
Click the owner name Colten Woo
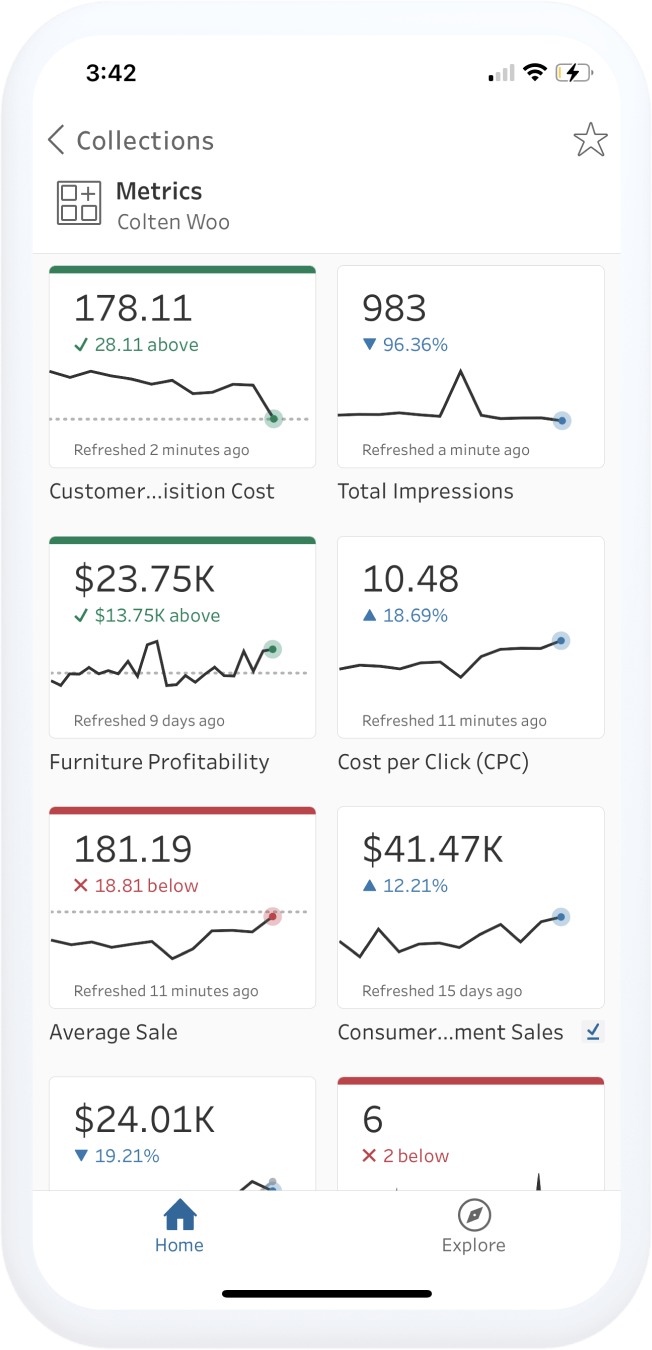pyautogui.click(x=173, y=222)
